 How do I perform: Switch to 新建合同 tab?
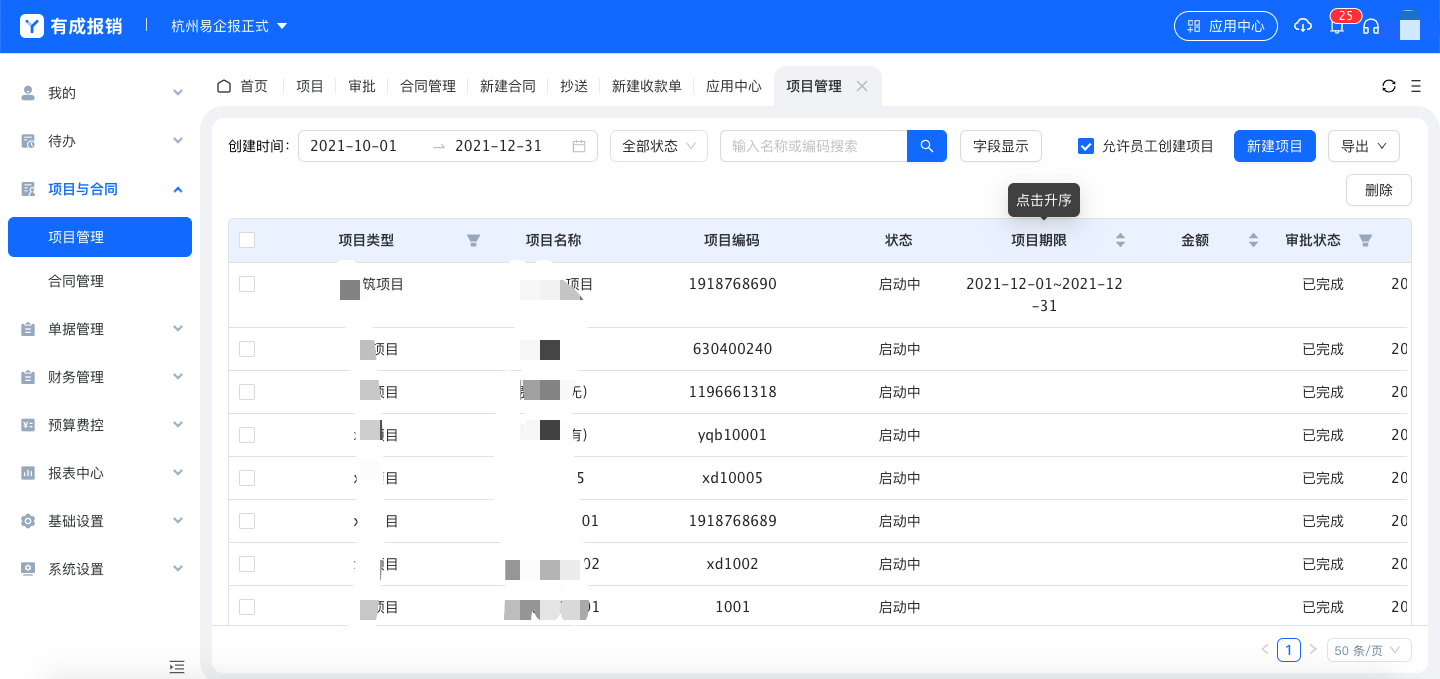[x=508, y=86]
